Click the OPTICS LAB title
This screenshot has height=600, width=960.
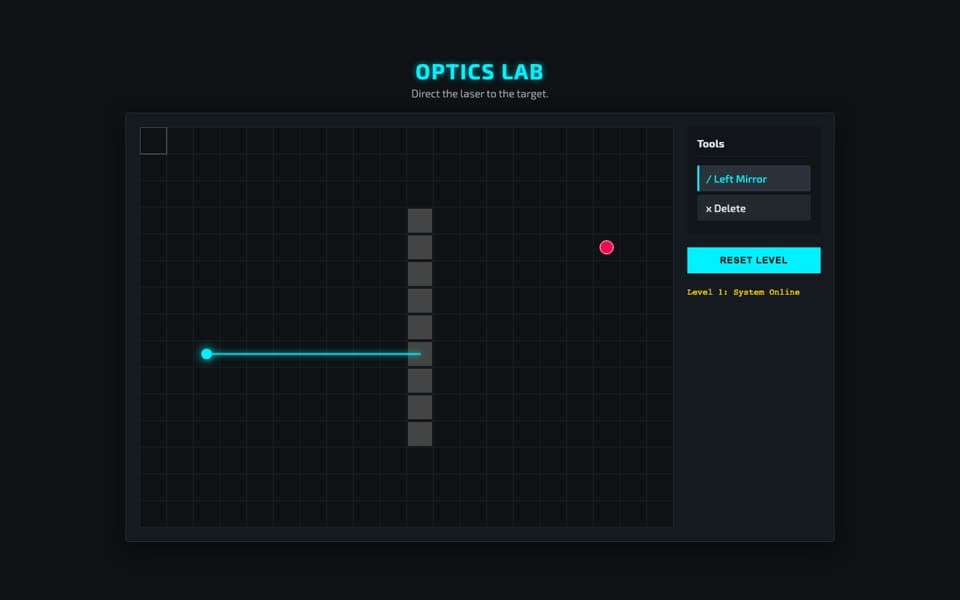(479, 72)
